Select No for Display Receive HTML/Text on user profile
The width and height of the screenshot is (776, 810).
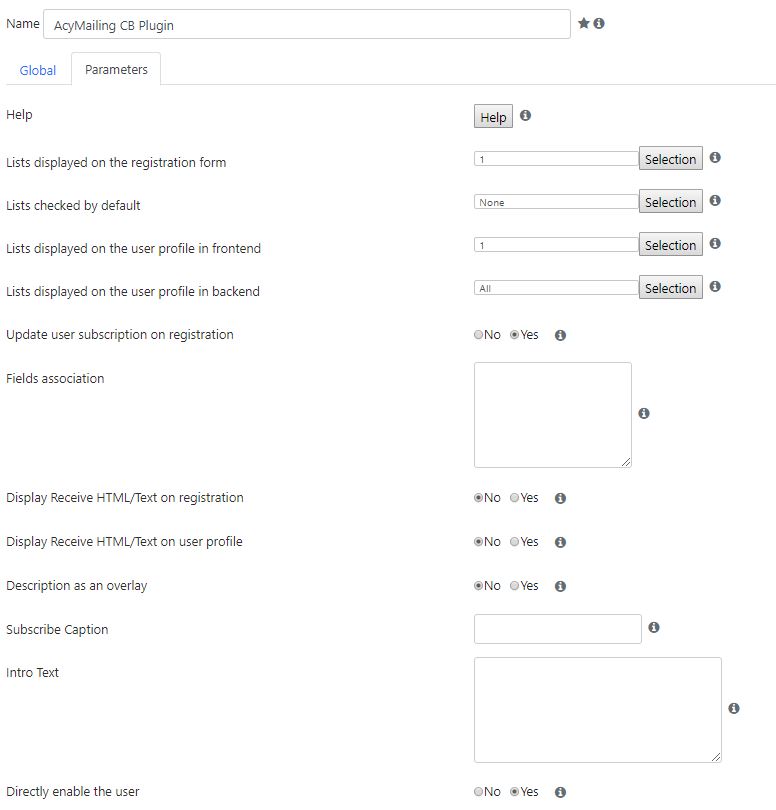[x=478, y=541]
